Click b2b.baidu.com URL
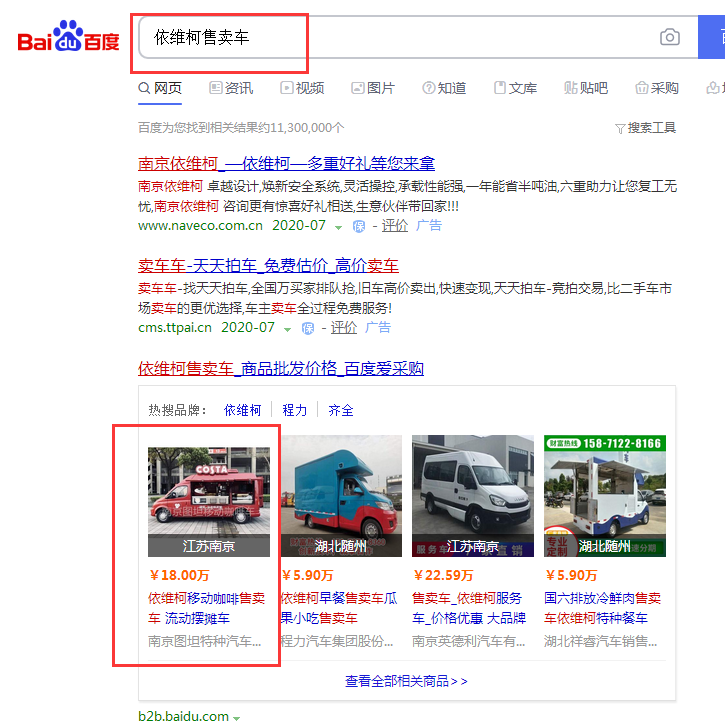 183,715
